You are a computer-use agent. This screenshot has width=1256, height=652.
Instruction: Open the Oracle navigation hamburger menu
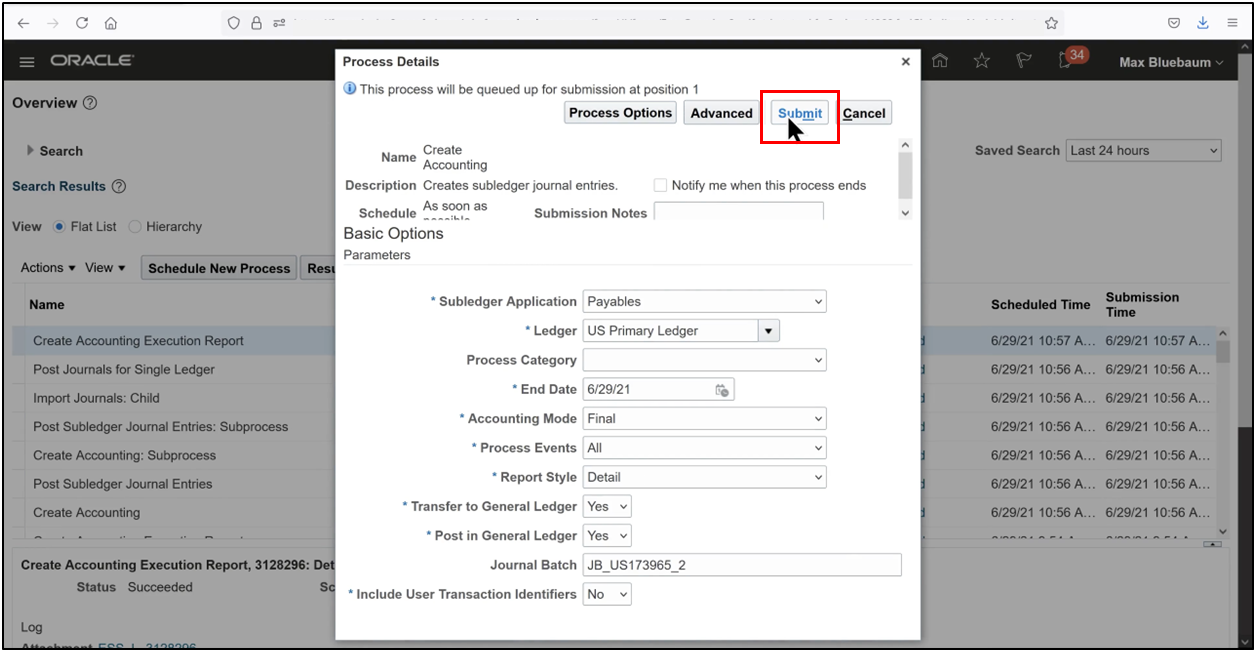(x=26, y=61)
